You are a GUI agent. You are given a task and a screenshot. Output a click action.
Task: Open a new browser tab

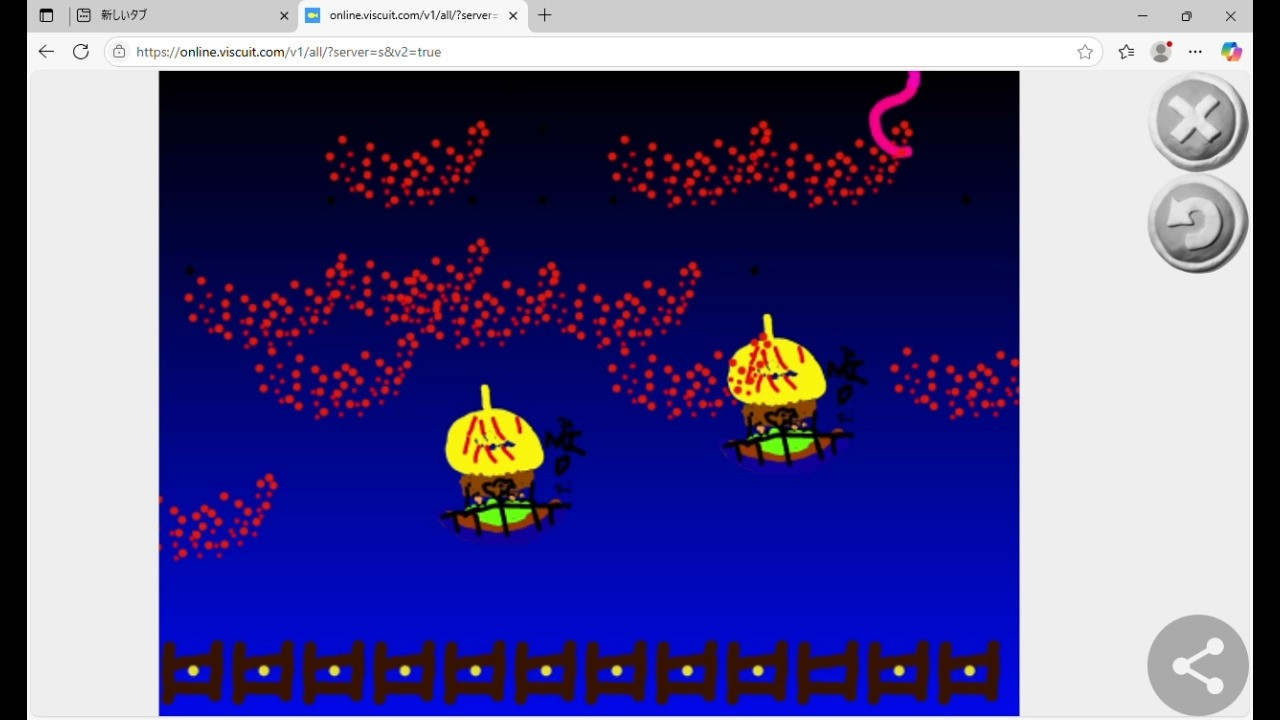tap(545, 16)
